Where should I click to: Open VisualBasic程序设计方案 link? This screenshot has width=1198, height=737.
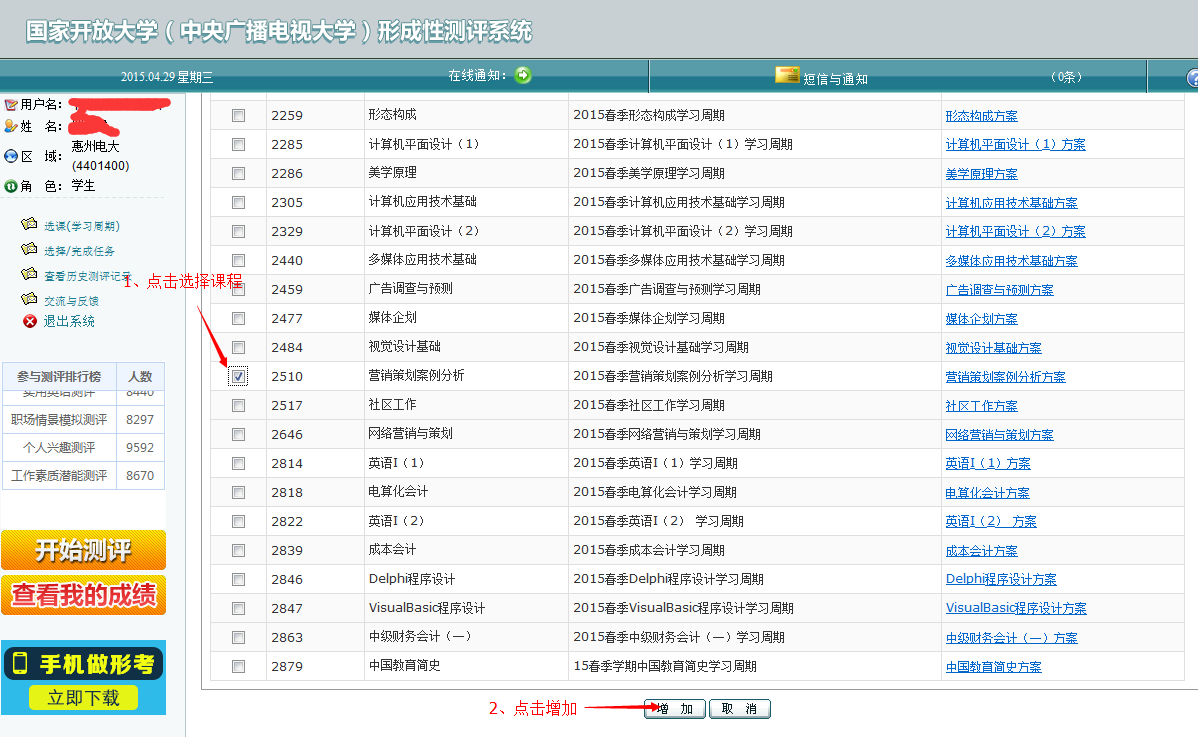(x=1016, y=608)
